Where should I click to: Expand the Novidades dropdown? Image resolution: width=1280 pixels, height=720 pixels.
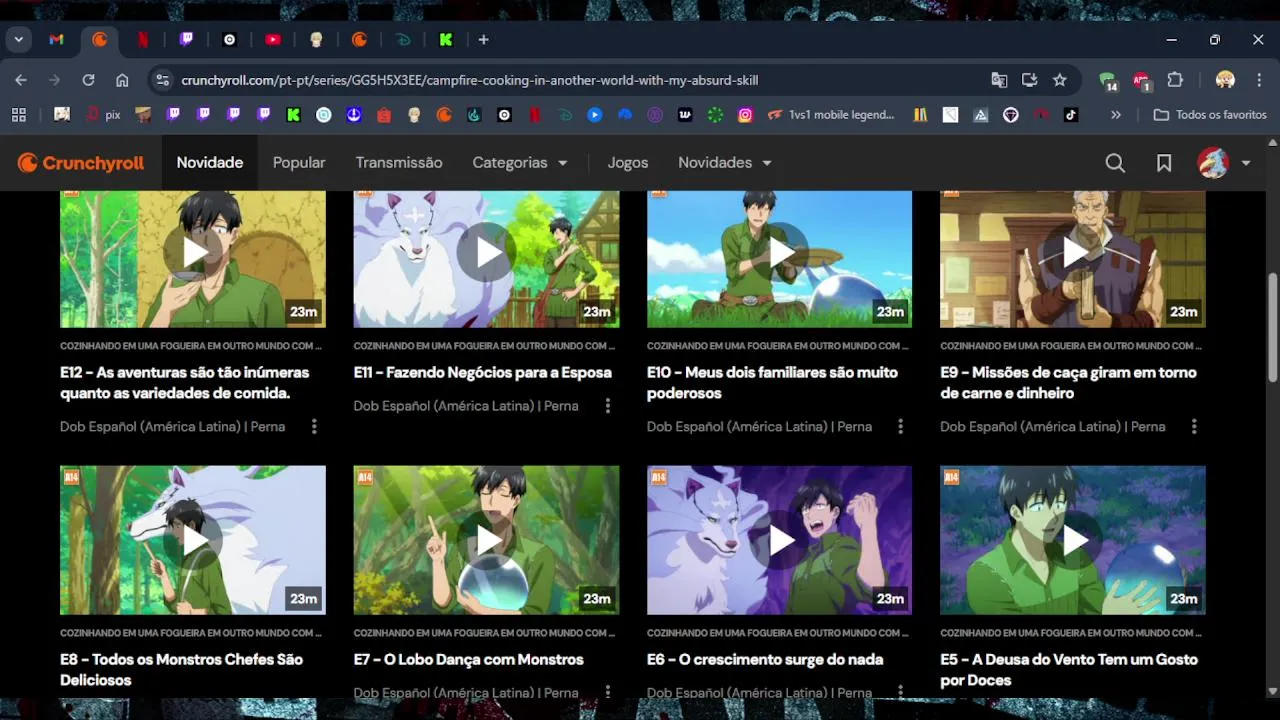point(725,163)
